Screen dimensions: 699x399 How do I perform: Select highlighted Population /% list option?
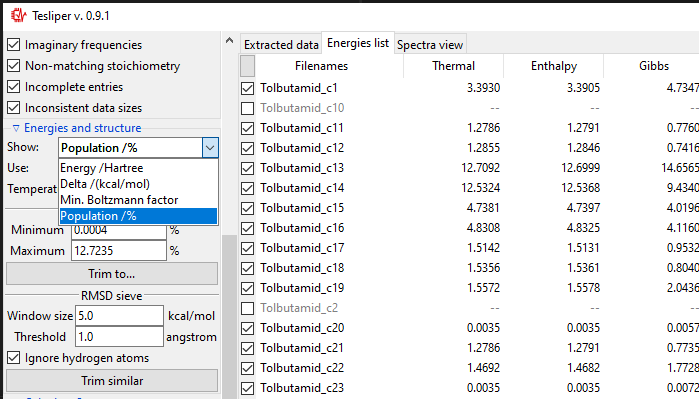click(138, 216)
